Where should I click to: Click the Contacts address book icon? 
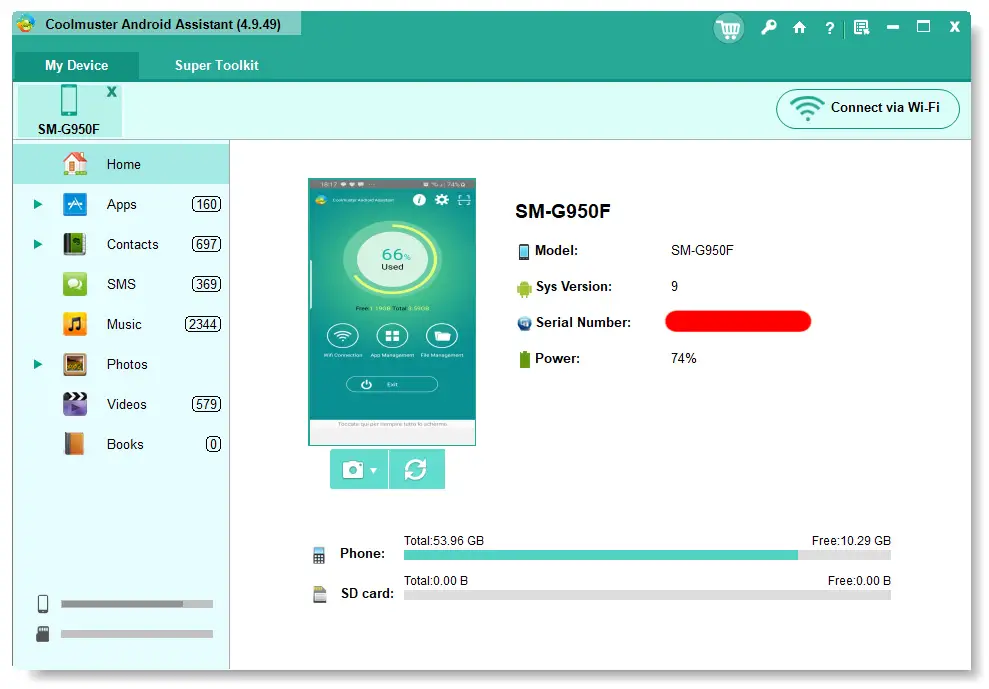pyautogui.click(x=75, y=244)
